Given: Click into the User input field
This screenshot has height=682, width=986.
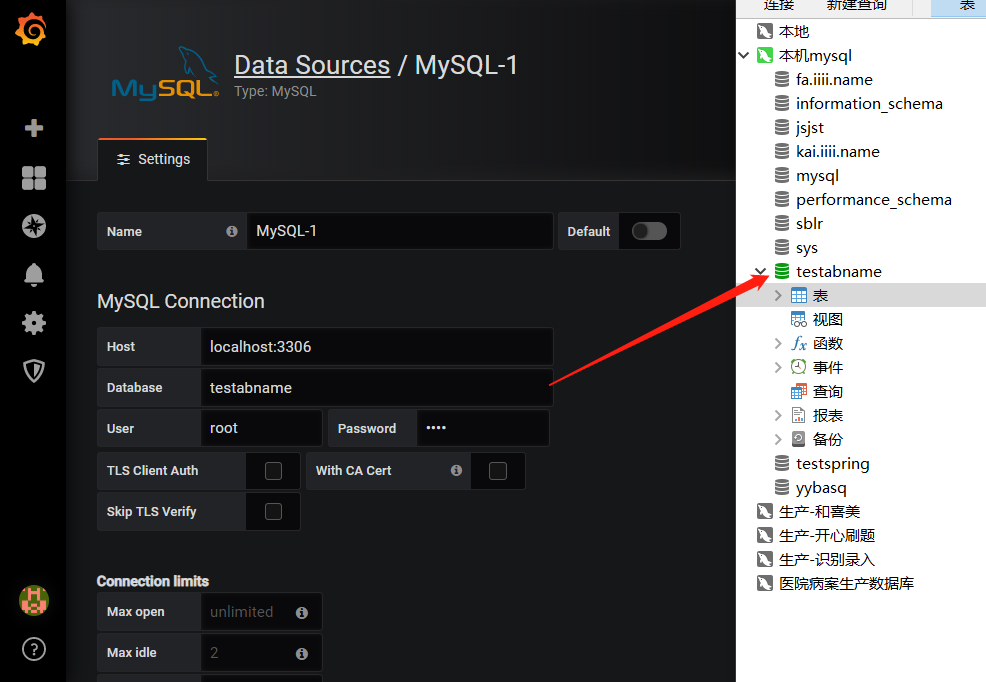Looking at the screenshot, I should [262, 428].
